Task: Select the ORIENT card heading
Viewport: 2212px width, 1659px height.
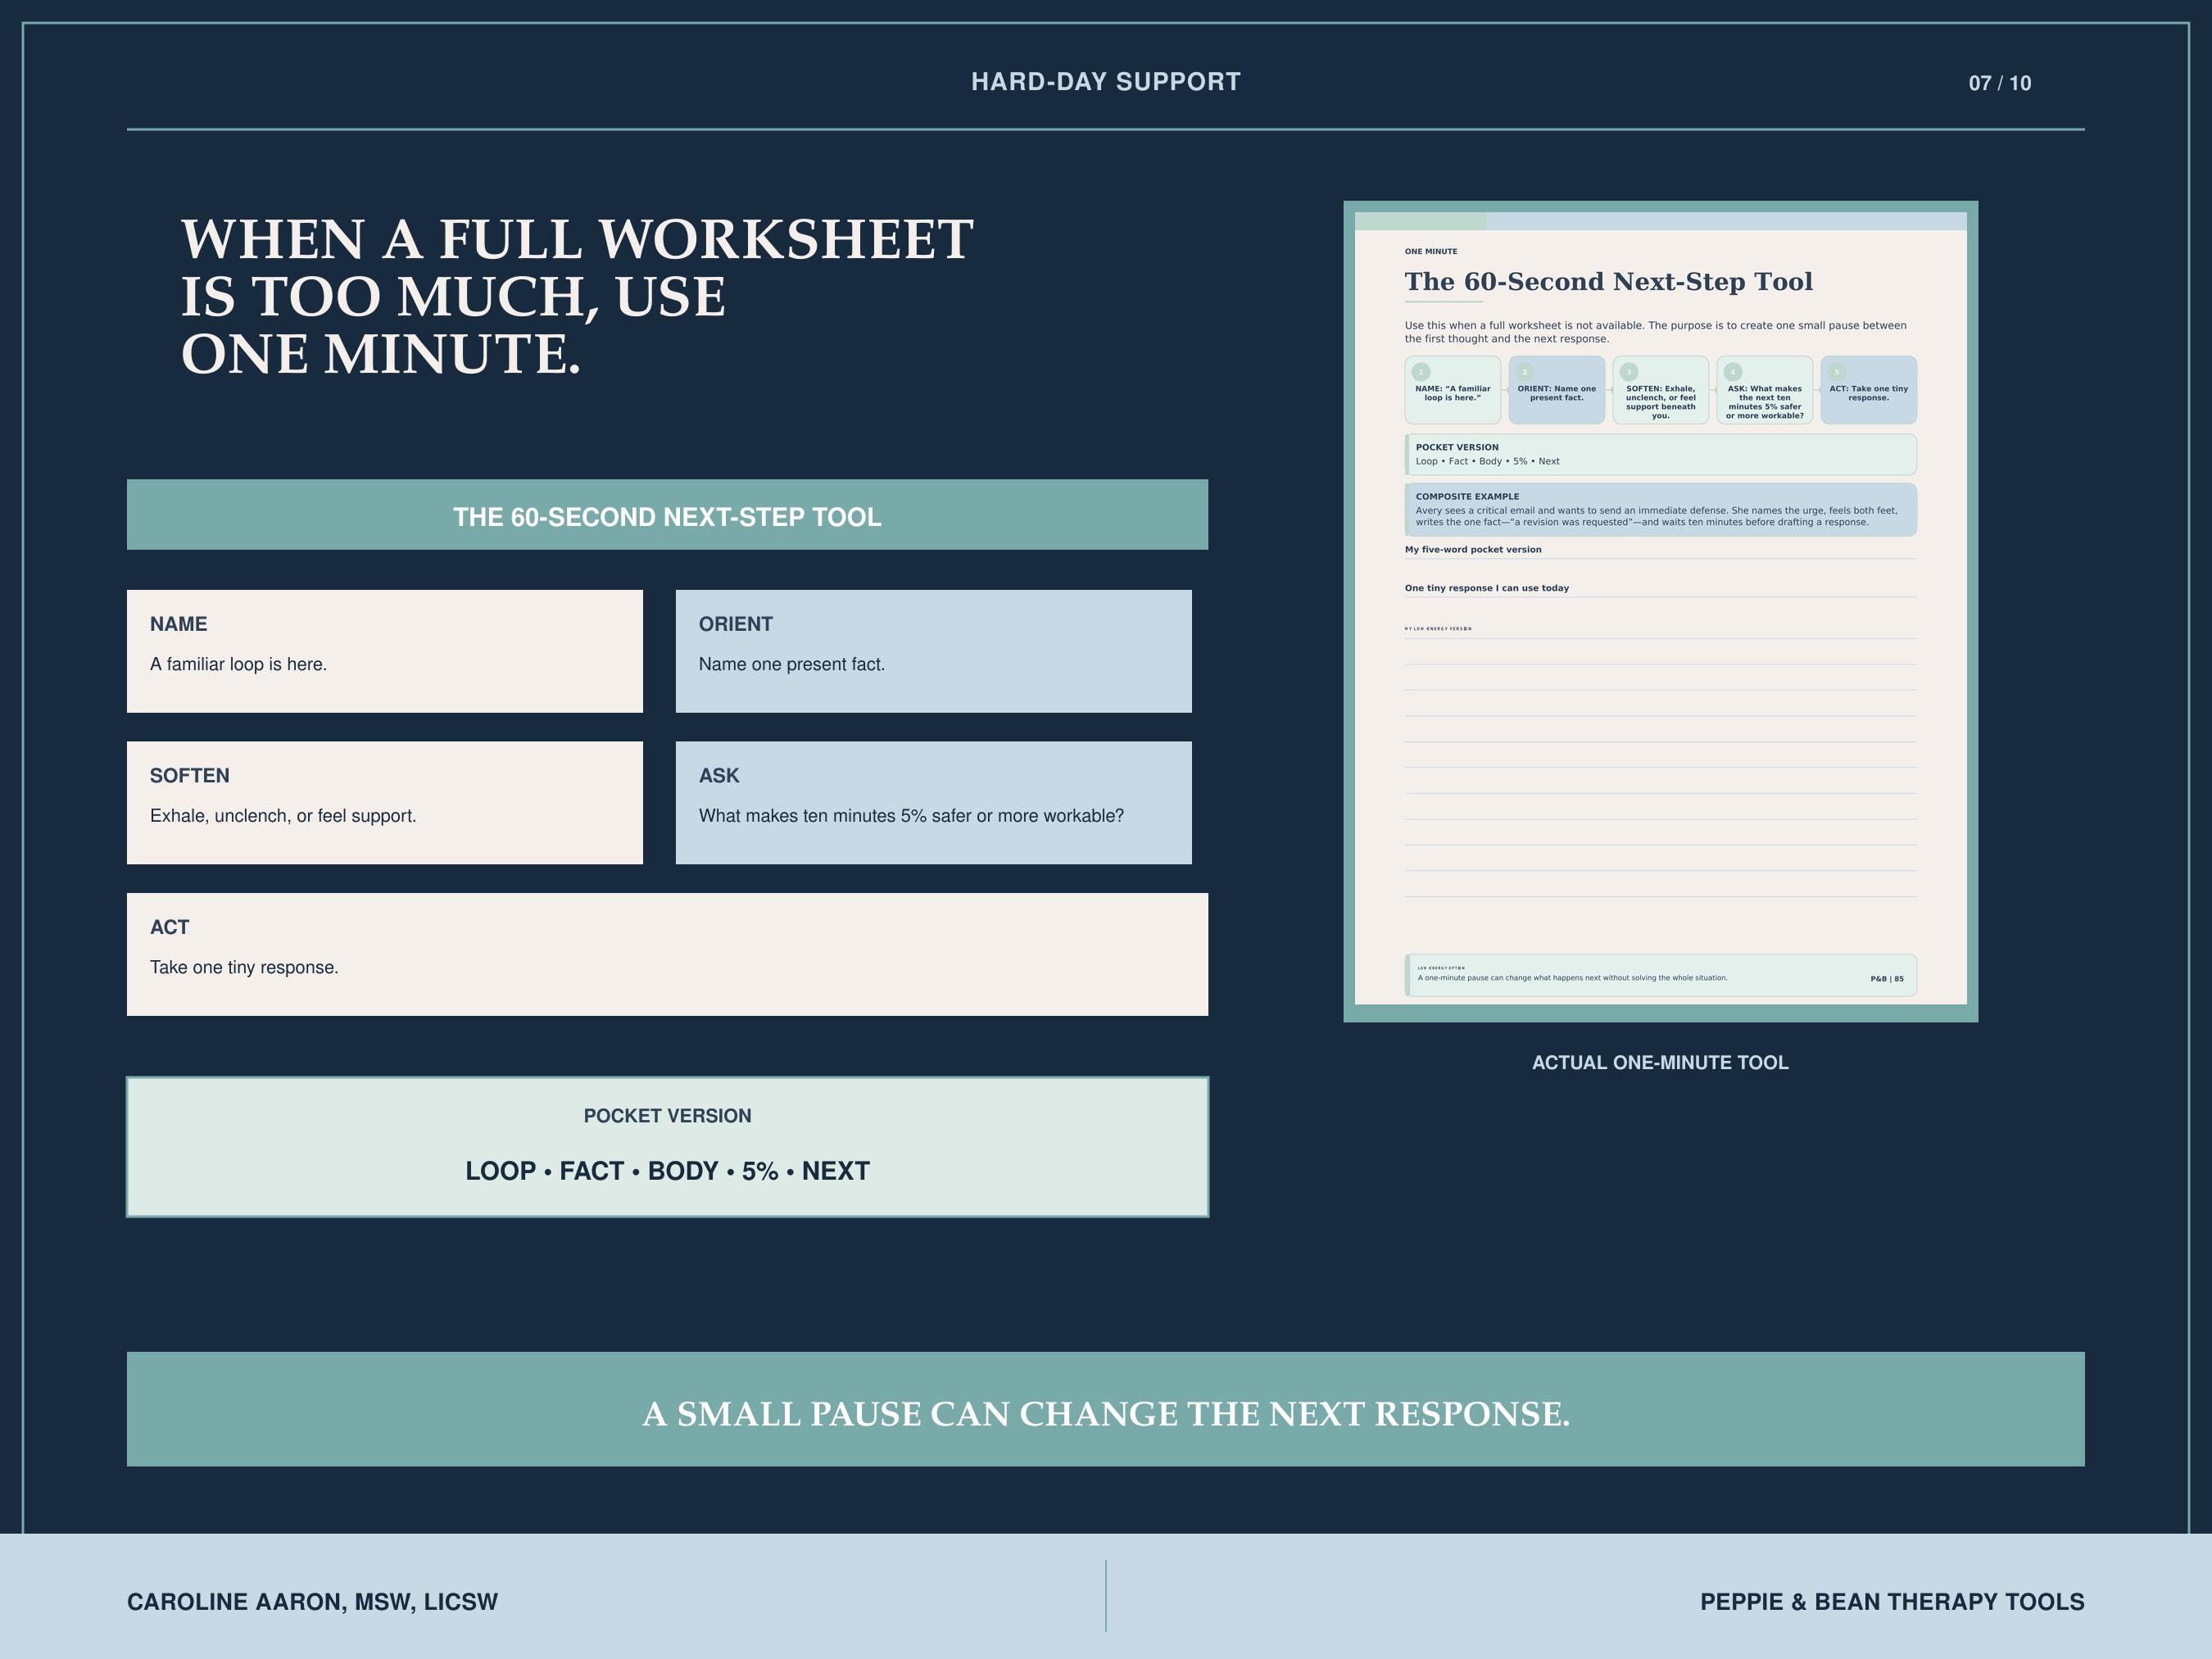Action: coord(736,624)
